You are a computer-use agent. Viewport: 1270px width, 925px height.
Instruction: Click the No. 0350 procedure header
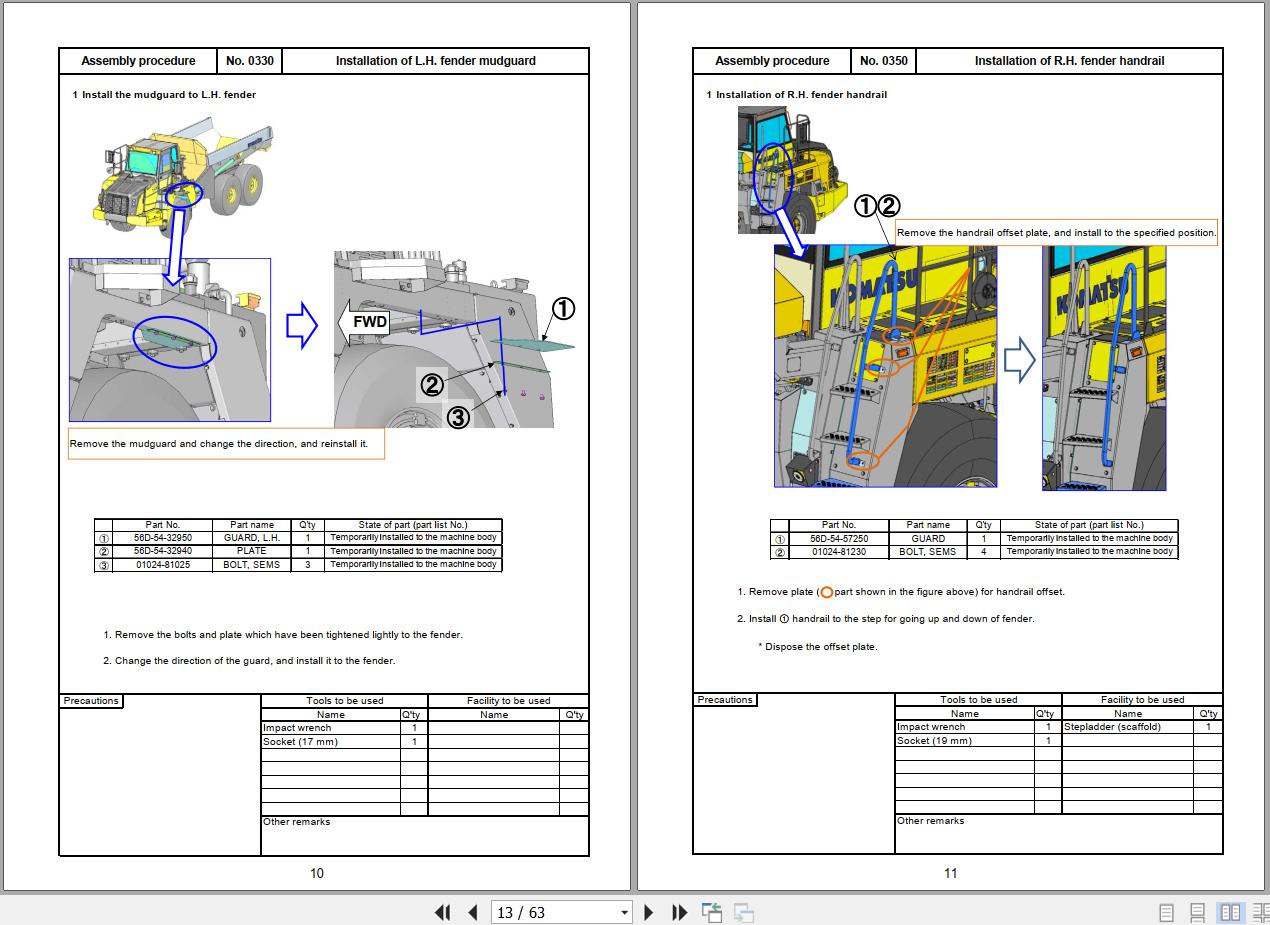[x=883, y=61]
